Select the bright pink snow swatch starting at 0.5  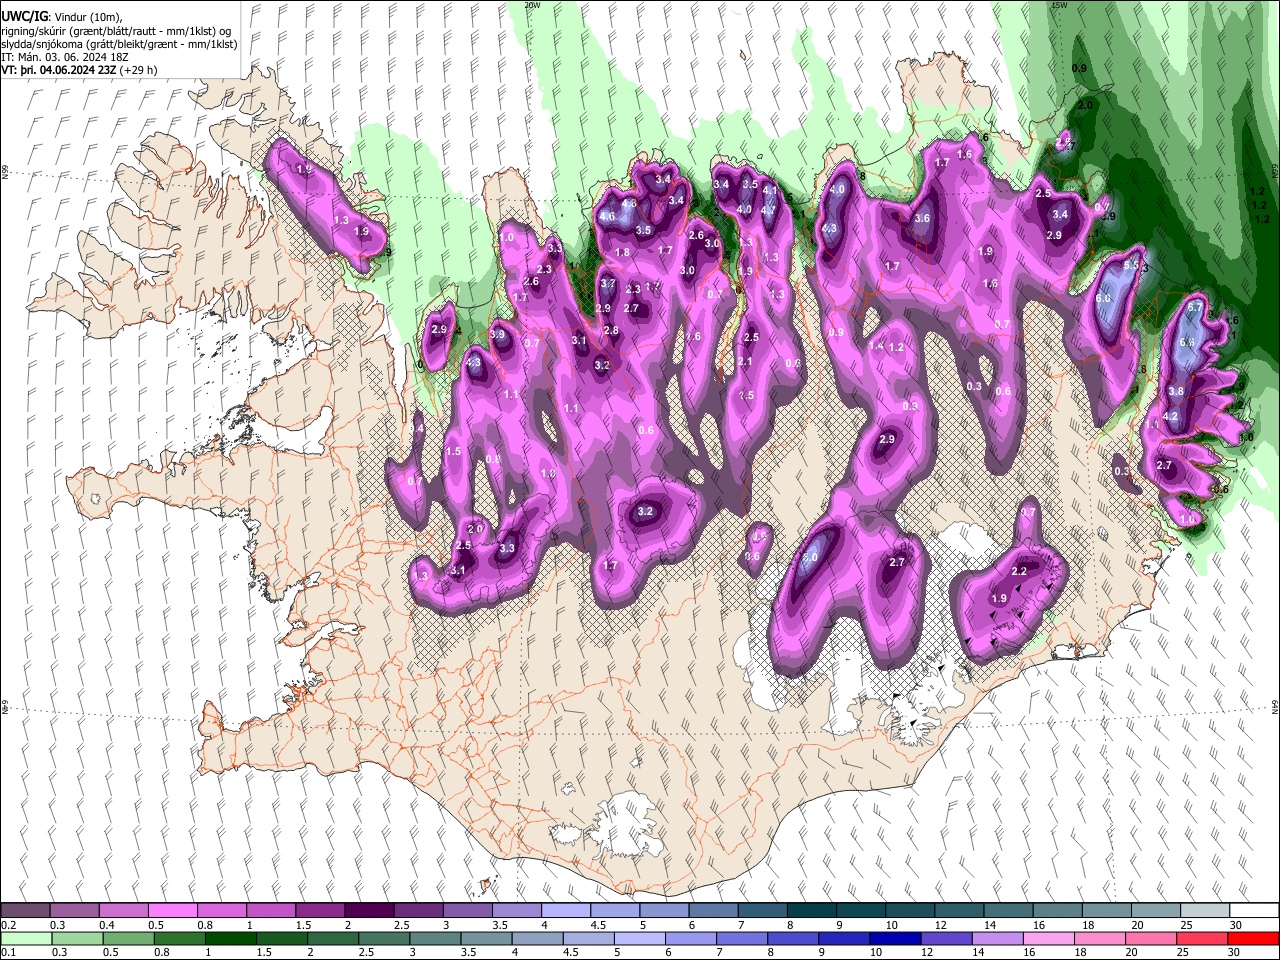[x=173, y=910]
